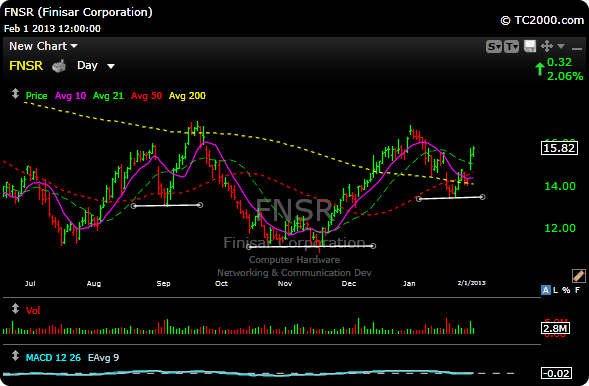Click the Vol indicator label
This screenshot has height=386, width=589.
click(x=33, y=311)
